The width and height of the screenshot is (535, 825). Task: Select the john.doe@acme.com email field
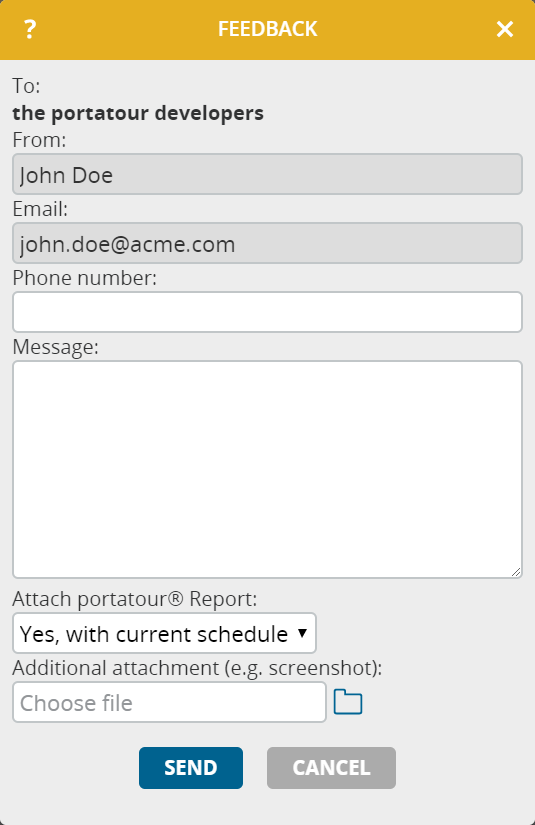pyautogui.click(x=267, y=243)
